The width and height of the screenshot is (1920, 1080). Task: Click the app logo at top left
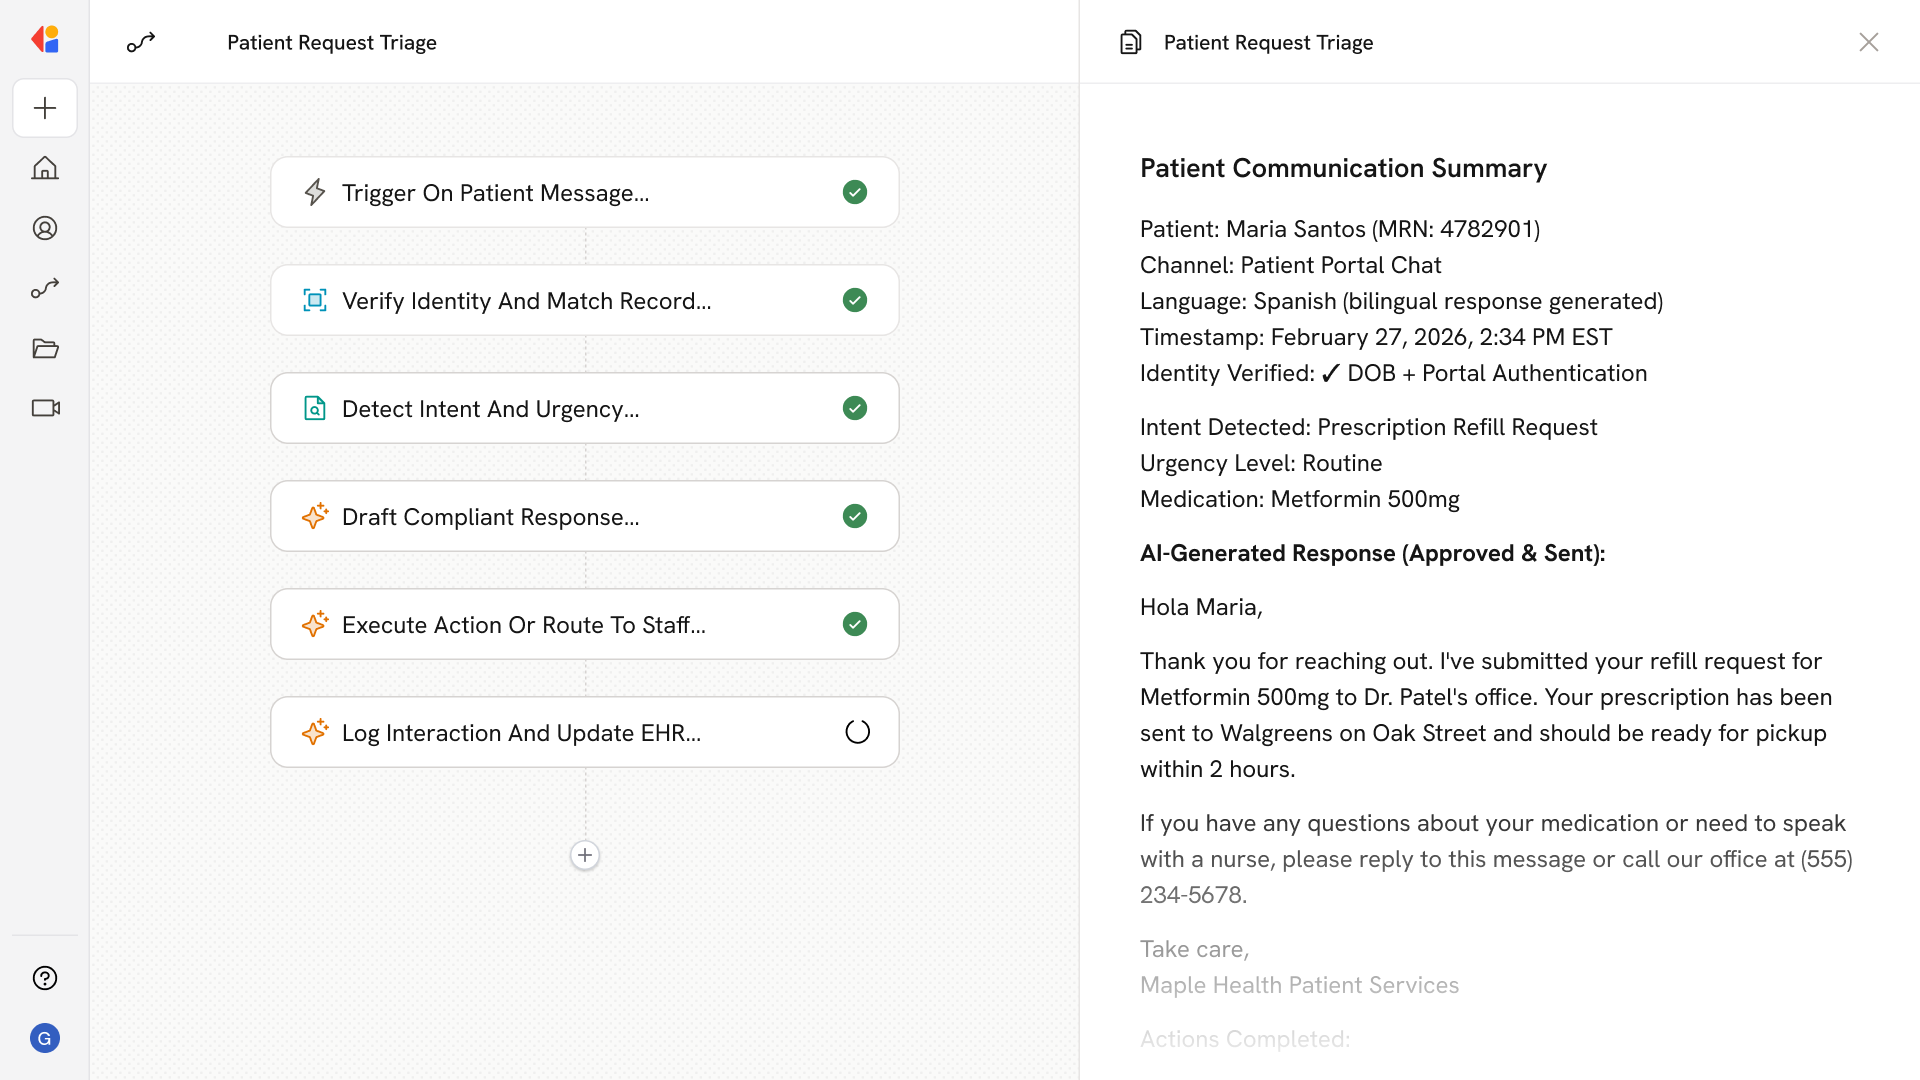click(45, 39)
